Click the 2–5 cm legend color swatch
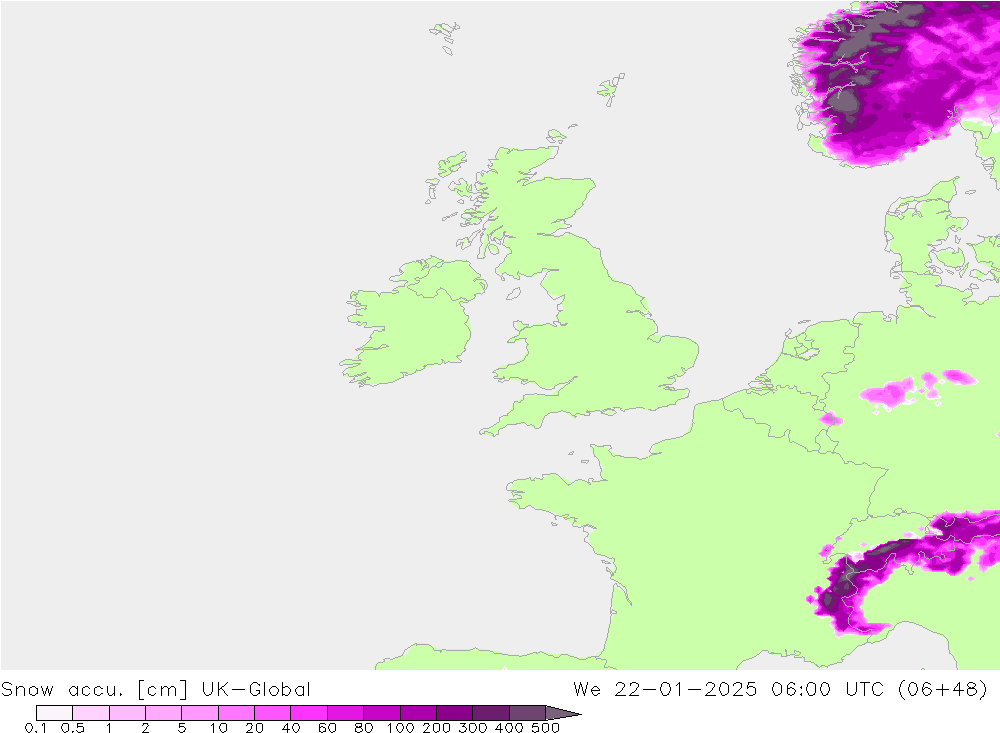This screenshot has height=733, width=1000. click(164, 713)
